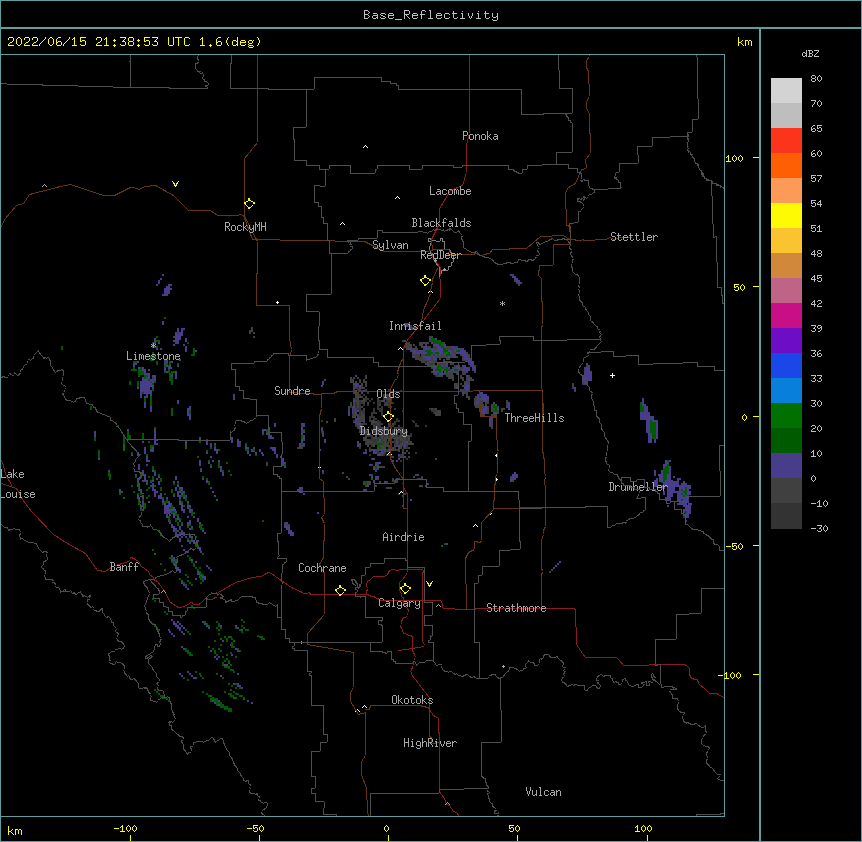
Task: Click the Blackfalds label
Action: (x=441, y=223)
